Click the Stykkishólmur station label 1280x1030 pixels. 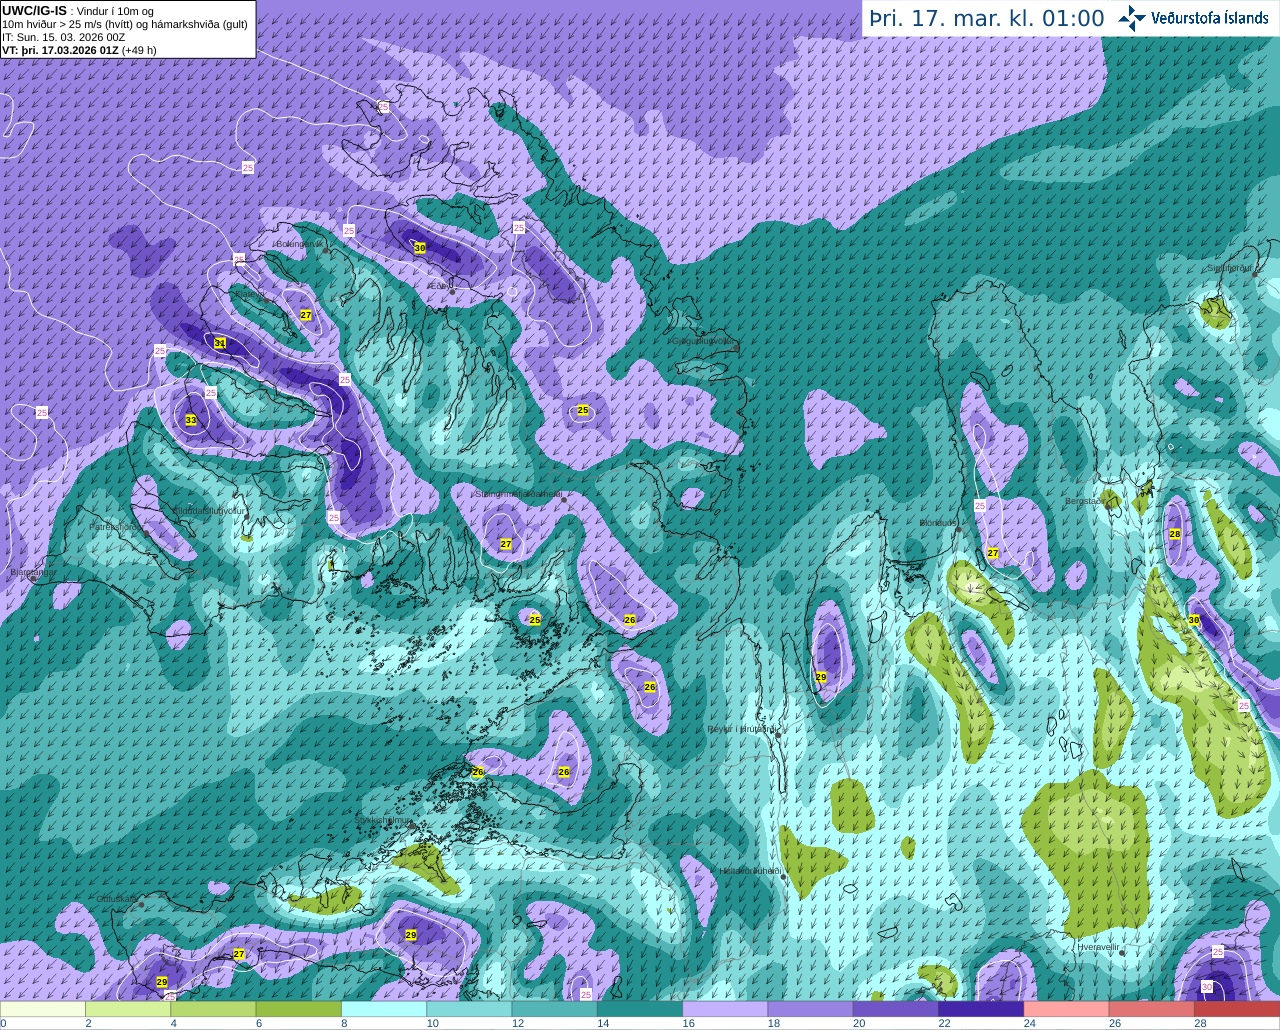[383, 820]
